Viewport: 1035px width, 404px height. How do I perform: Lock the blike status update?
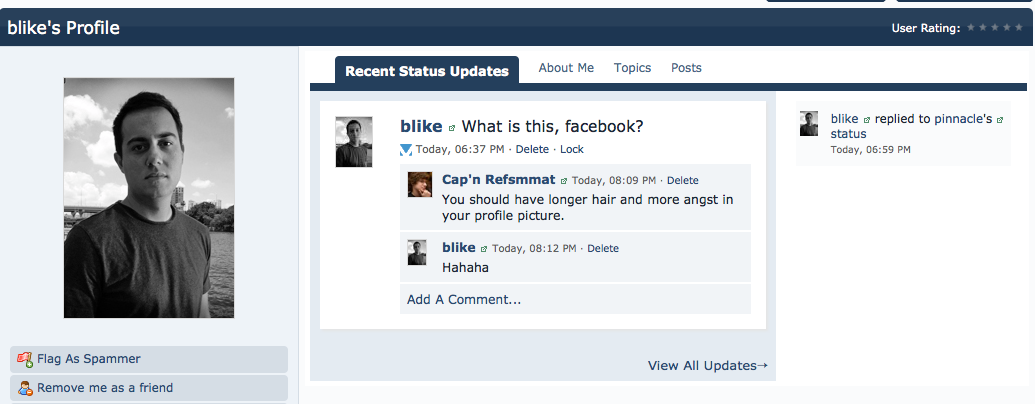coord(572,150)
